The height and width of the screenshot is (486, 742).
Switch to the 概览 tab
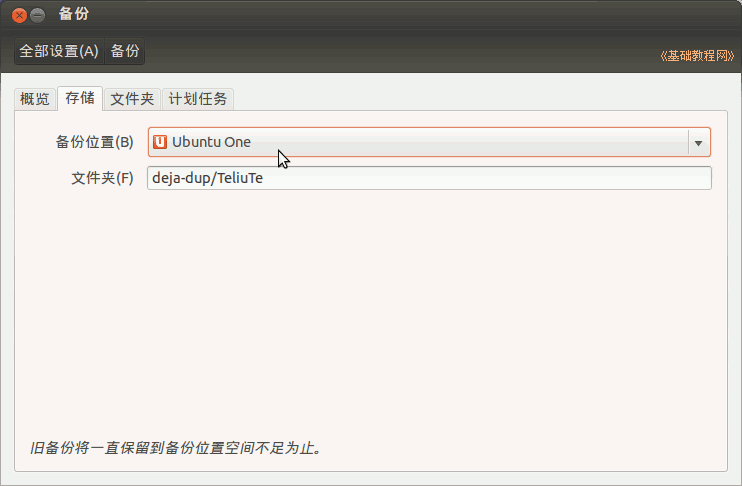[35, 99]
